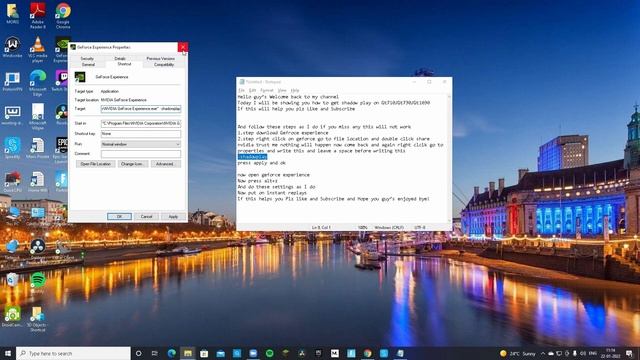Select the QuickCPU desktop icon
This screenshot has height=360, width=640.
coord(12,182)
